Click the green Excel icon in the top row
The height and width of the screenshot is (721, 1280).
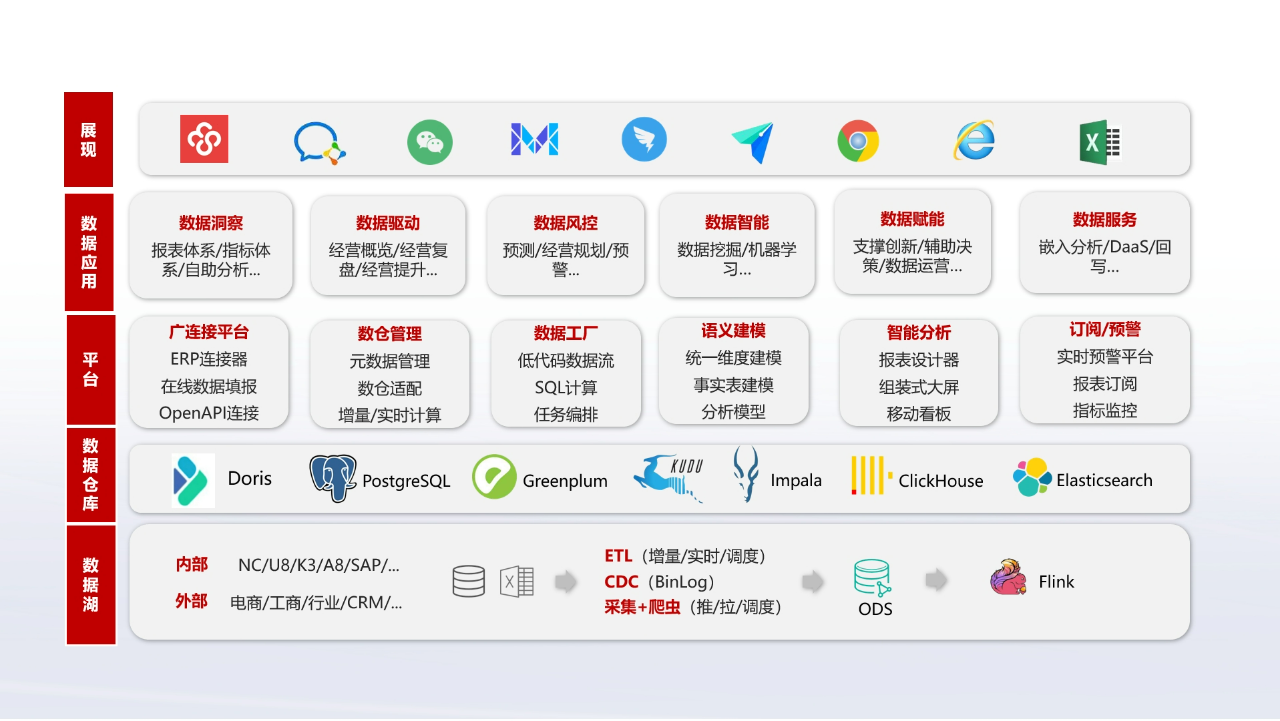tap(1100, 143)
